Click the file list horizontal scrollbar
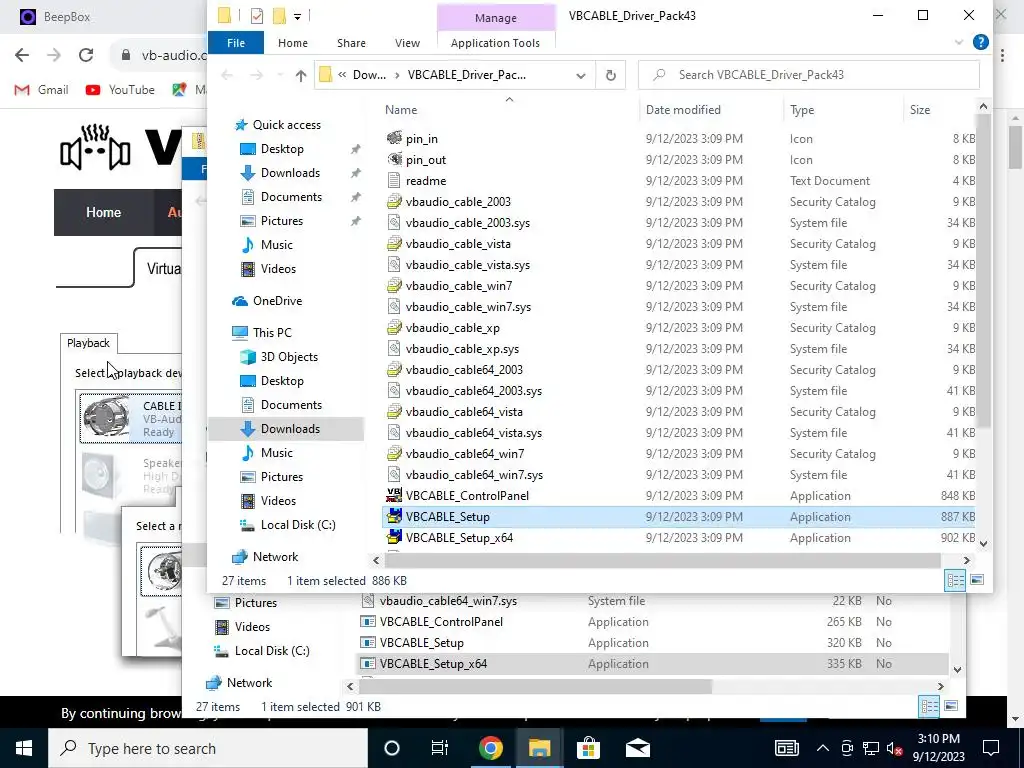Screen dimensions: 1024x768 click(662, 560)
